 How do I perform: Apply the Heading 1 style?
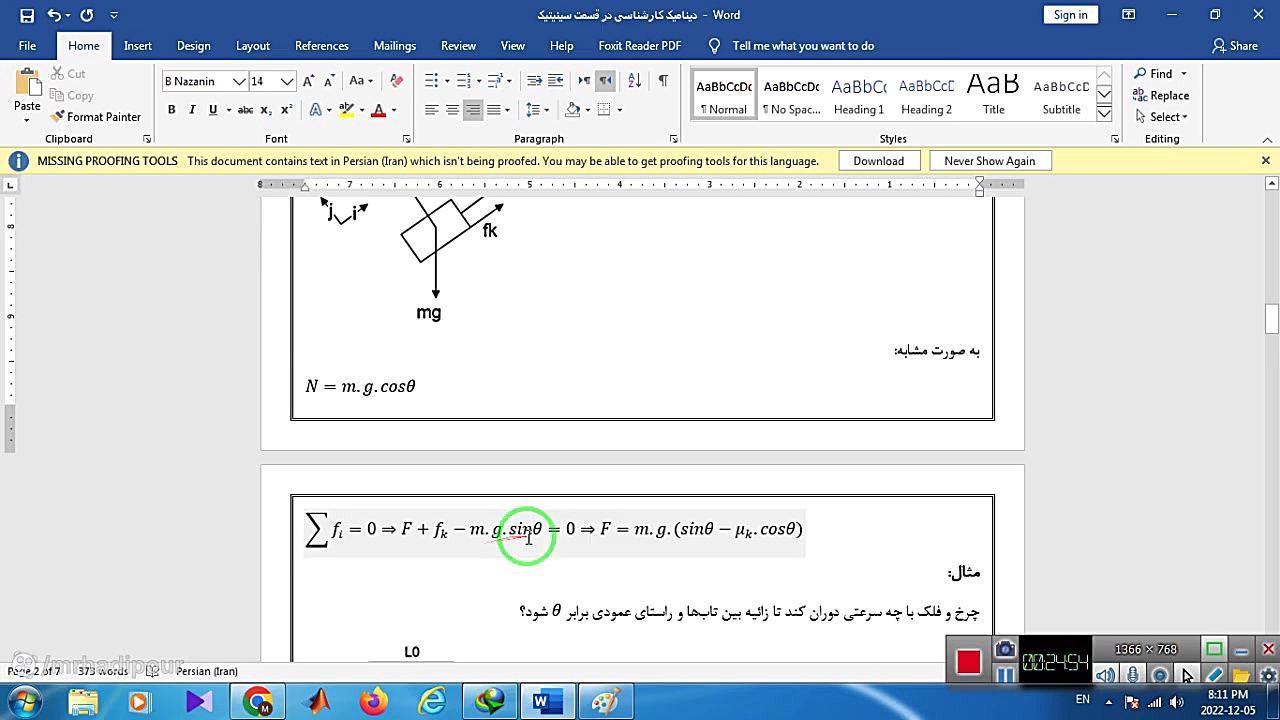[859, 96]
